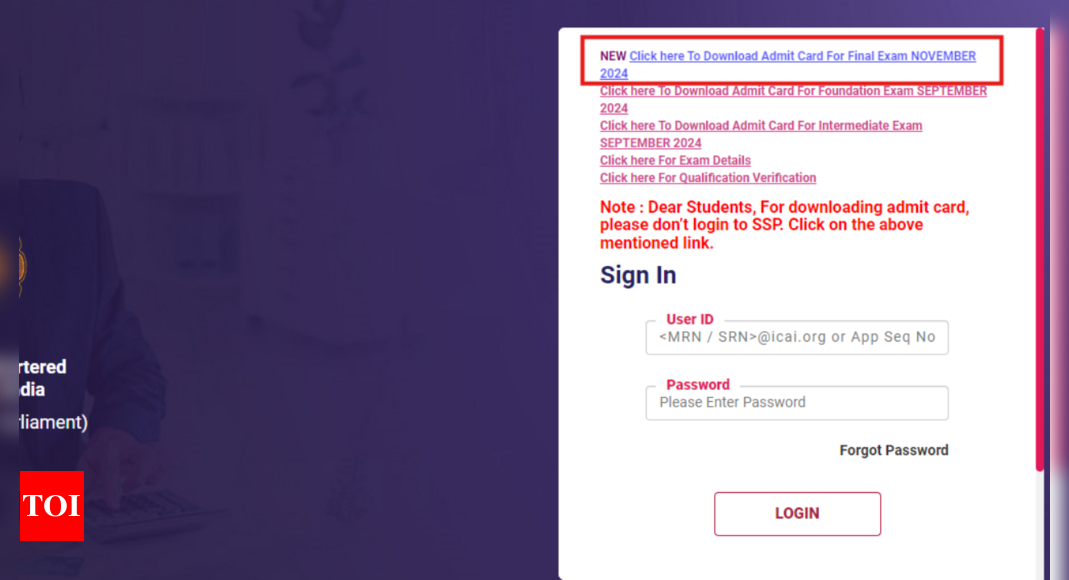Click the NEW badge before the first link
The width and height of the screenshot is (1069, 580).
[613, 56]
